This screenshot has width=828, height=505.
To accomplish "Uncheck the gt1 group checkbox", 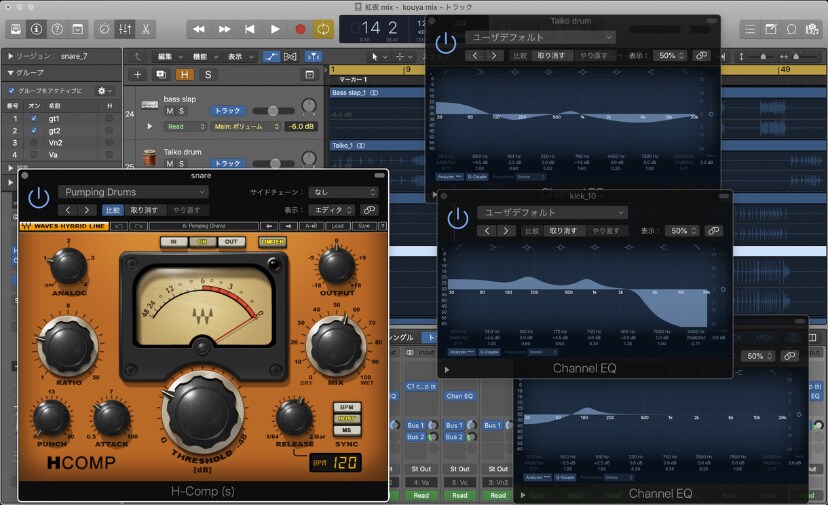I will click(34, 118).
